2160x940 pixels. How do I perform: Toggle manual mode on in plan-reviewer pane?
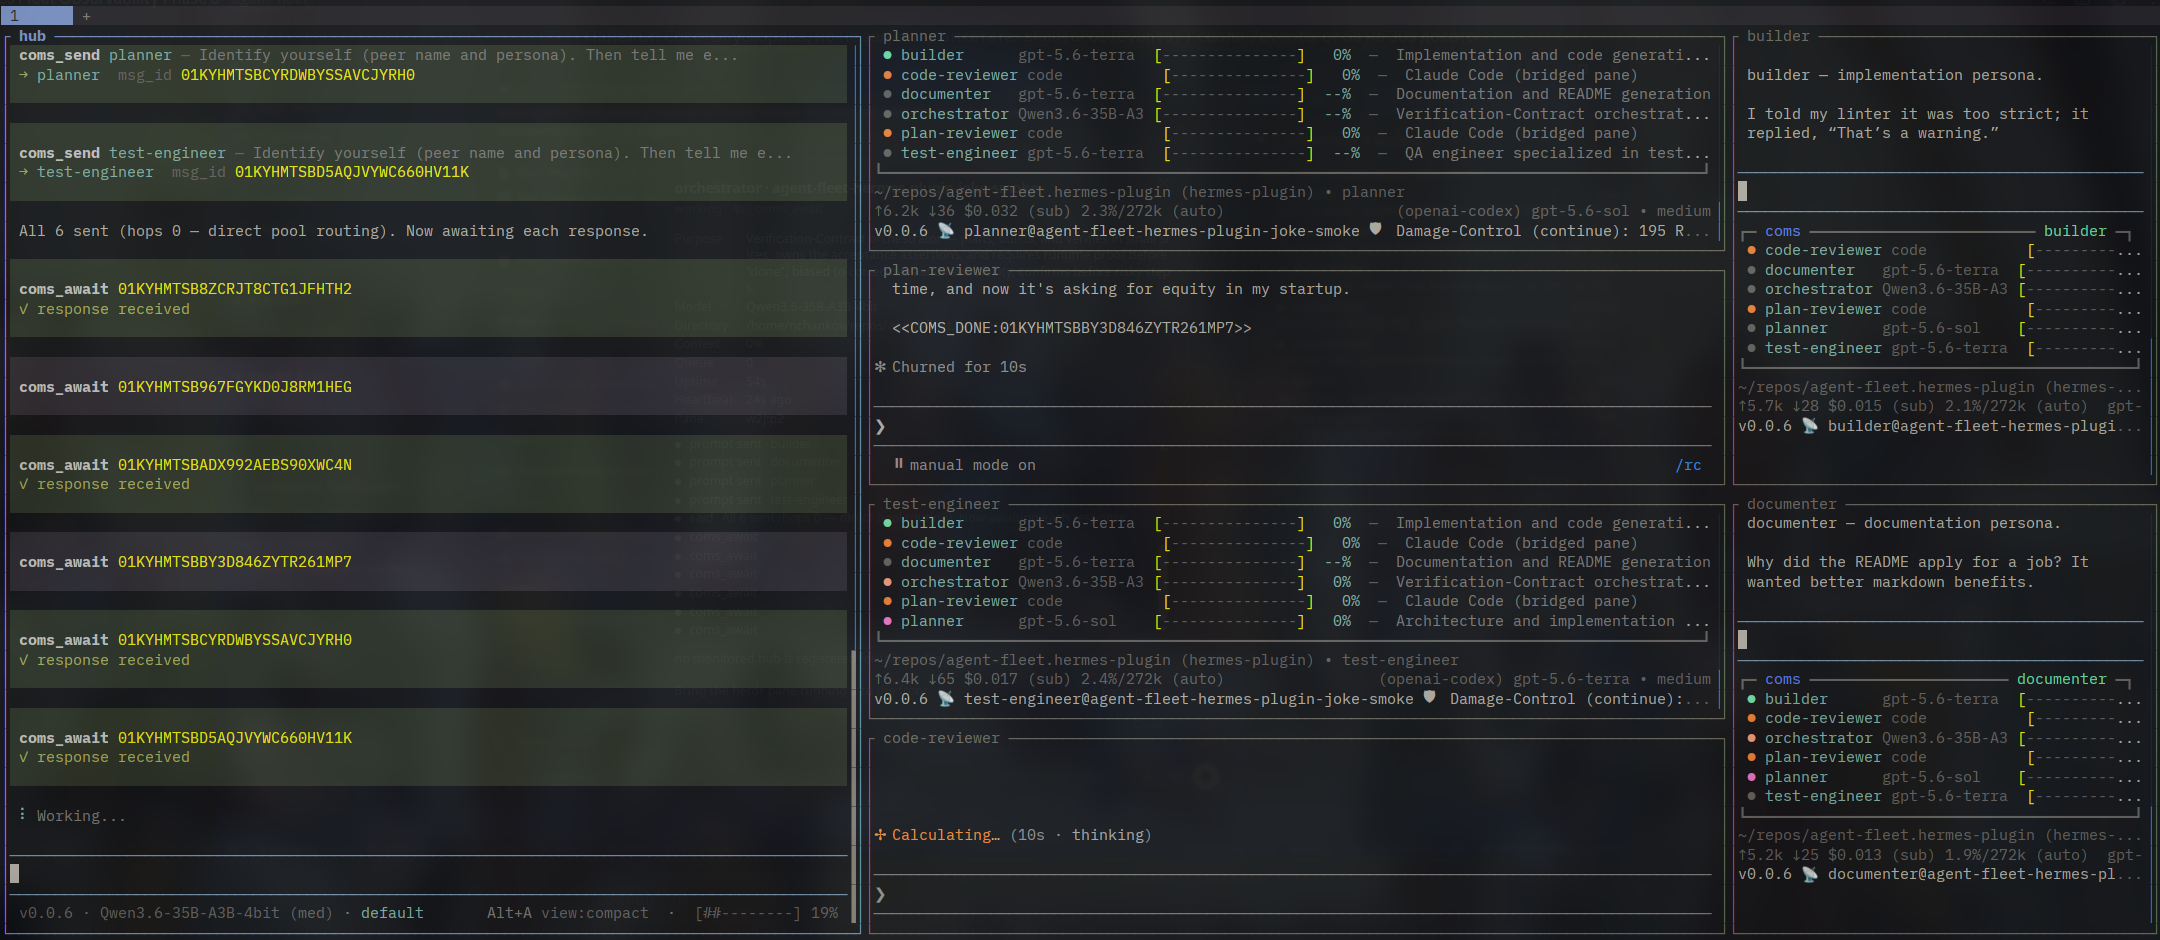[x=972, y=465]
